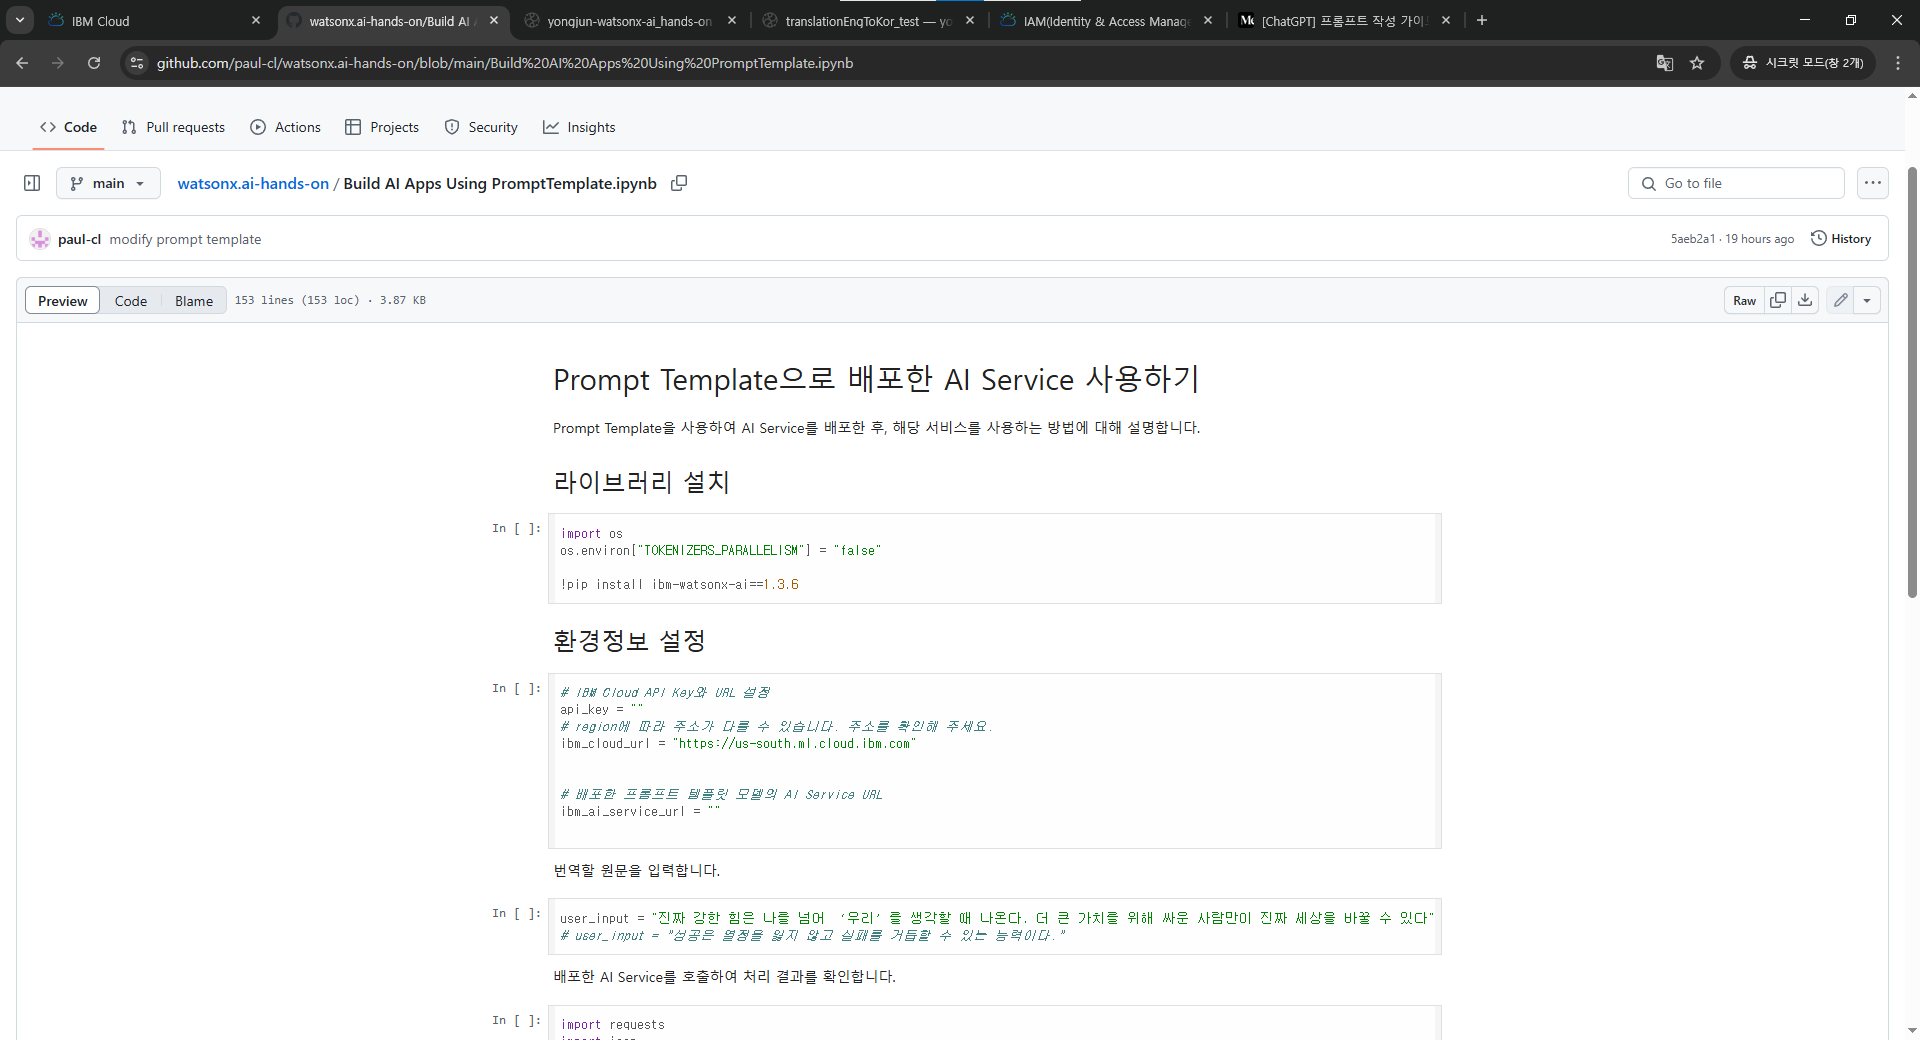The width and height of the screenshot is (1920, 1040).
Task: Open the tab search dropdown arrow
Action: pyautogui.click(x=20, y=20)
